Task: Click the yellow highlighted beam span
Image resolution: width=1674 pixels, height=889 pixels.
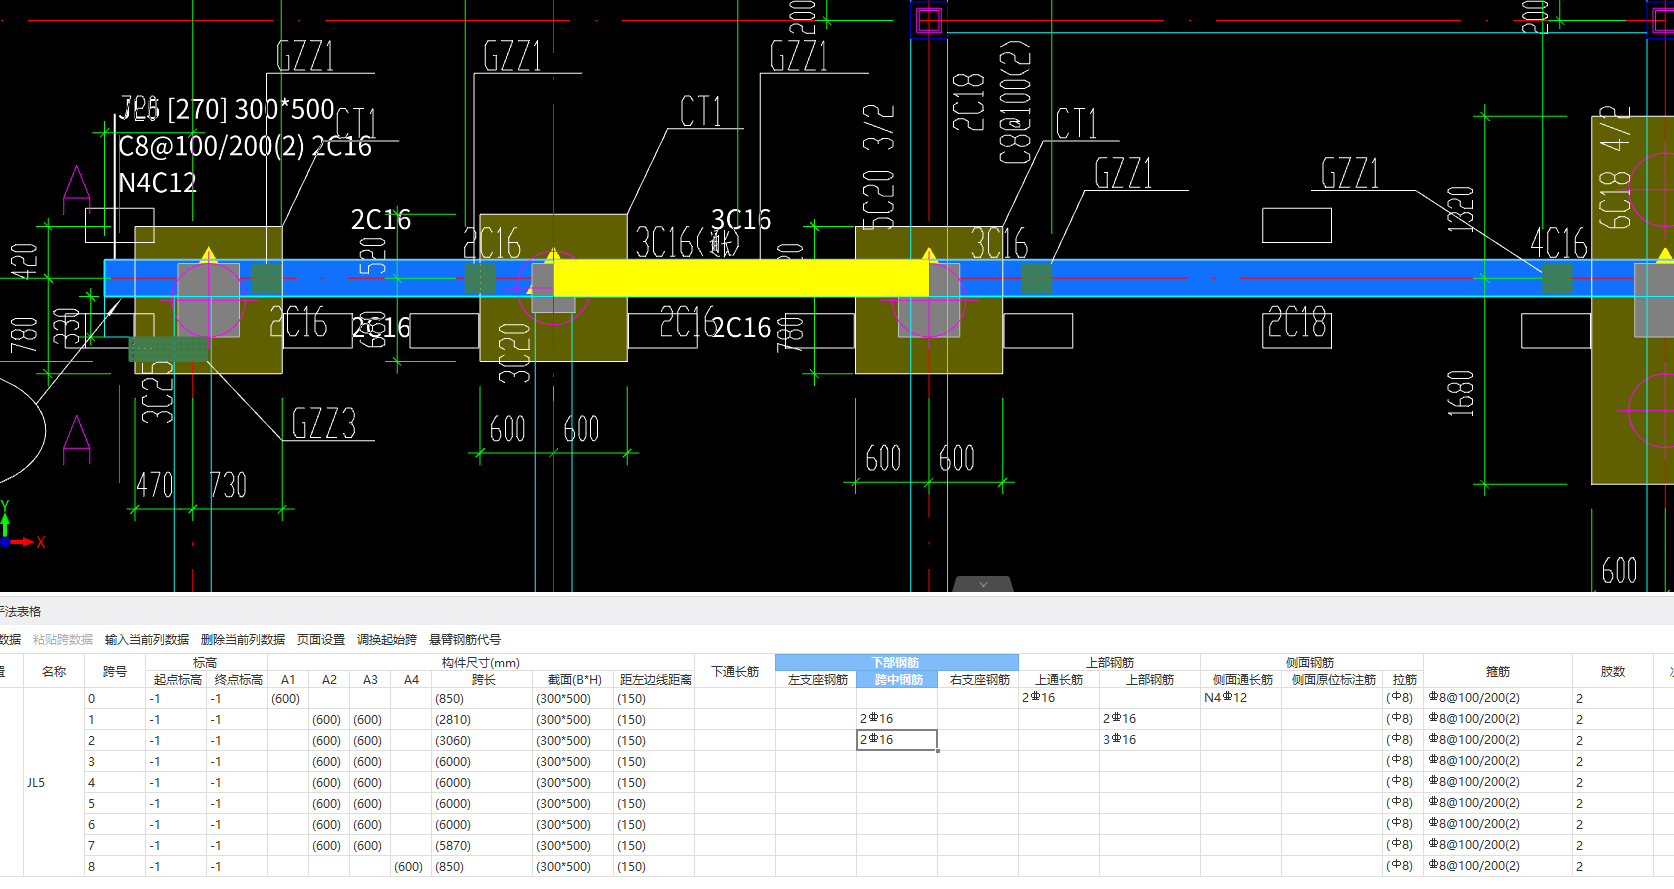Action: click(x=741, y=278)
